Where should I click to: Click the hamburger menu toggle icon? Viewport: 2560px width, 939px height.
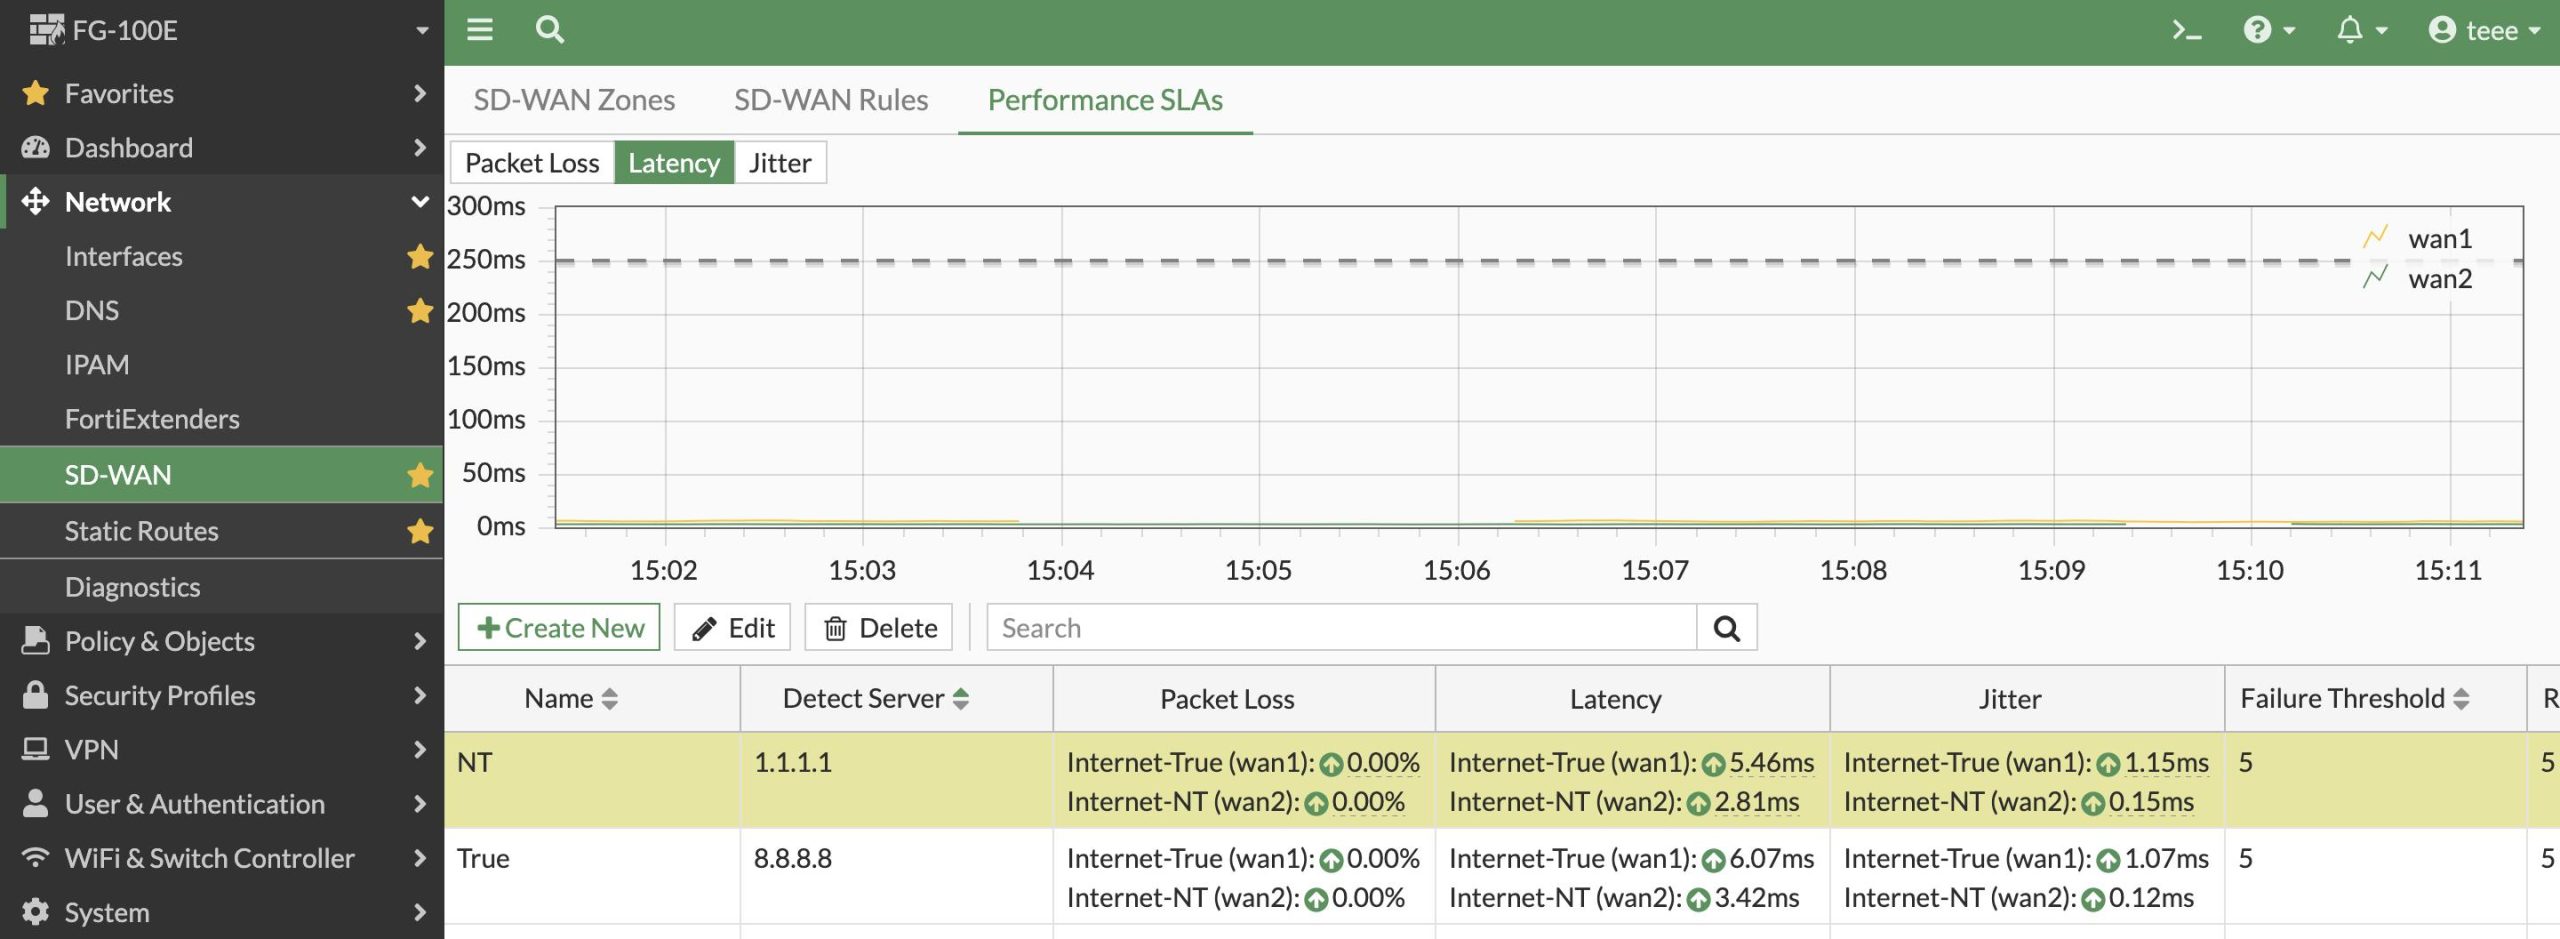pos(480,30)
